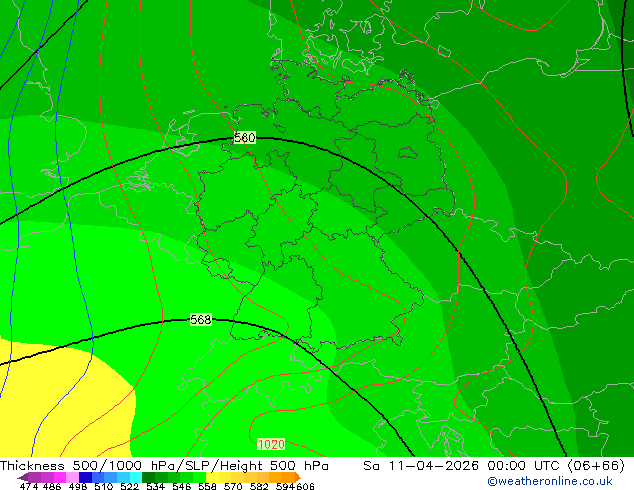
Task: Click the legend value 474
Action: click(29, 486)
